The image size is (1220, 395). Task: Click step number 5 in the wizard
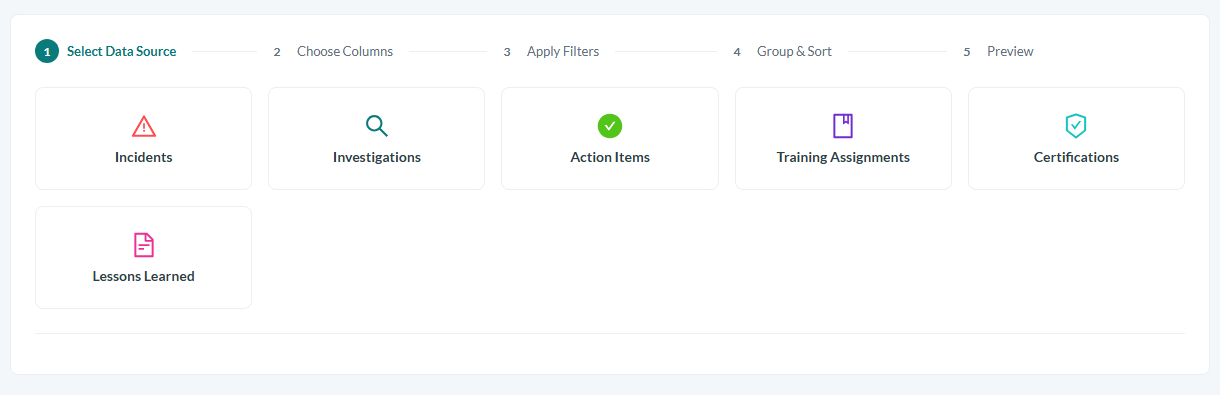pyautogui.click(x=967, y=52)
